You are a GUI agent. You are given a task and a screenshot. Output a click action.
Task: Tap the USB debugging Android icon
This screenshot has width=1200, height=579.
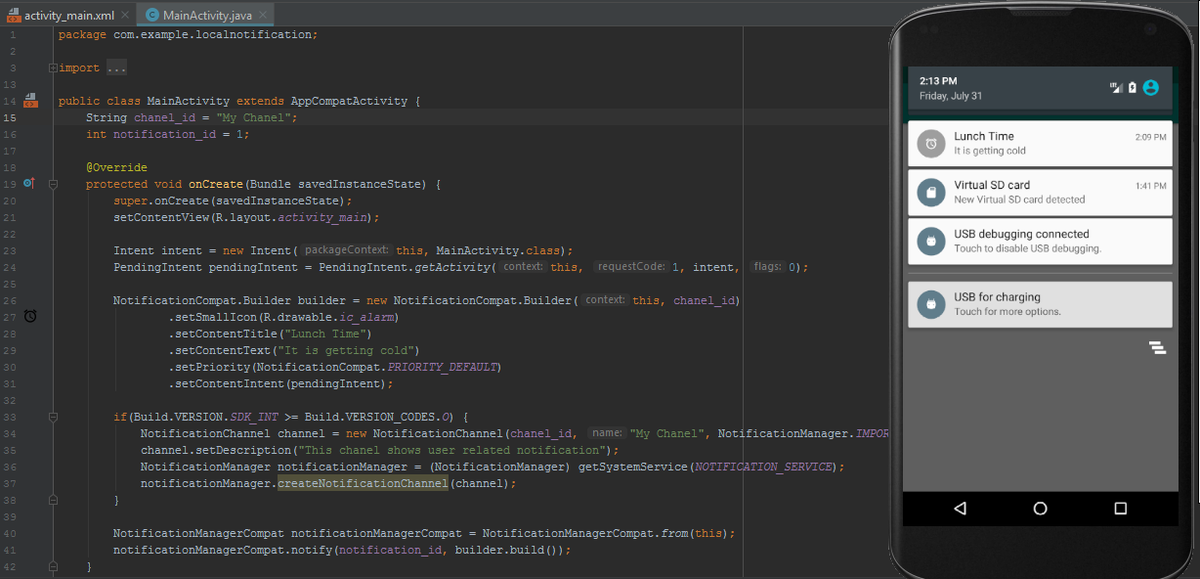[x=931, y=241]
